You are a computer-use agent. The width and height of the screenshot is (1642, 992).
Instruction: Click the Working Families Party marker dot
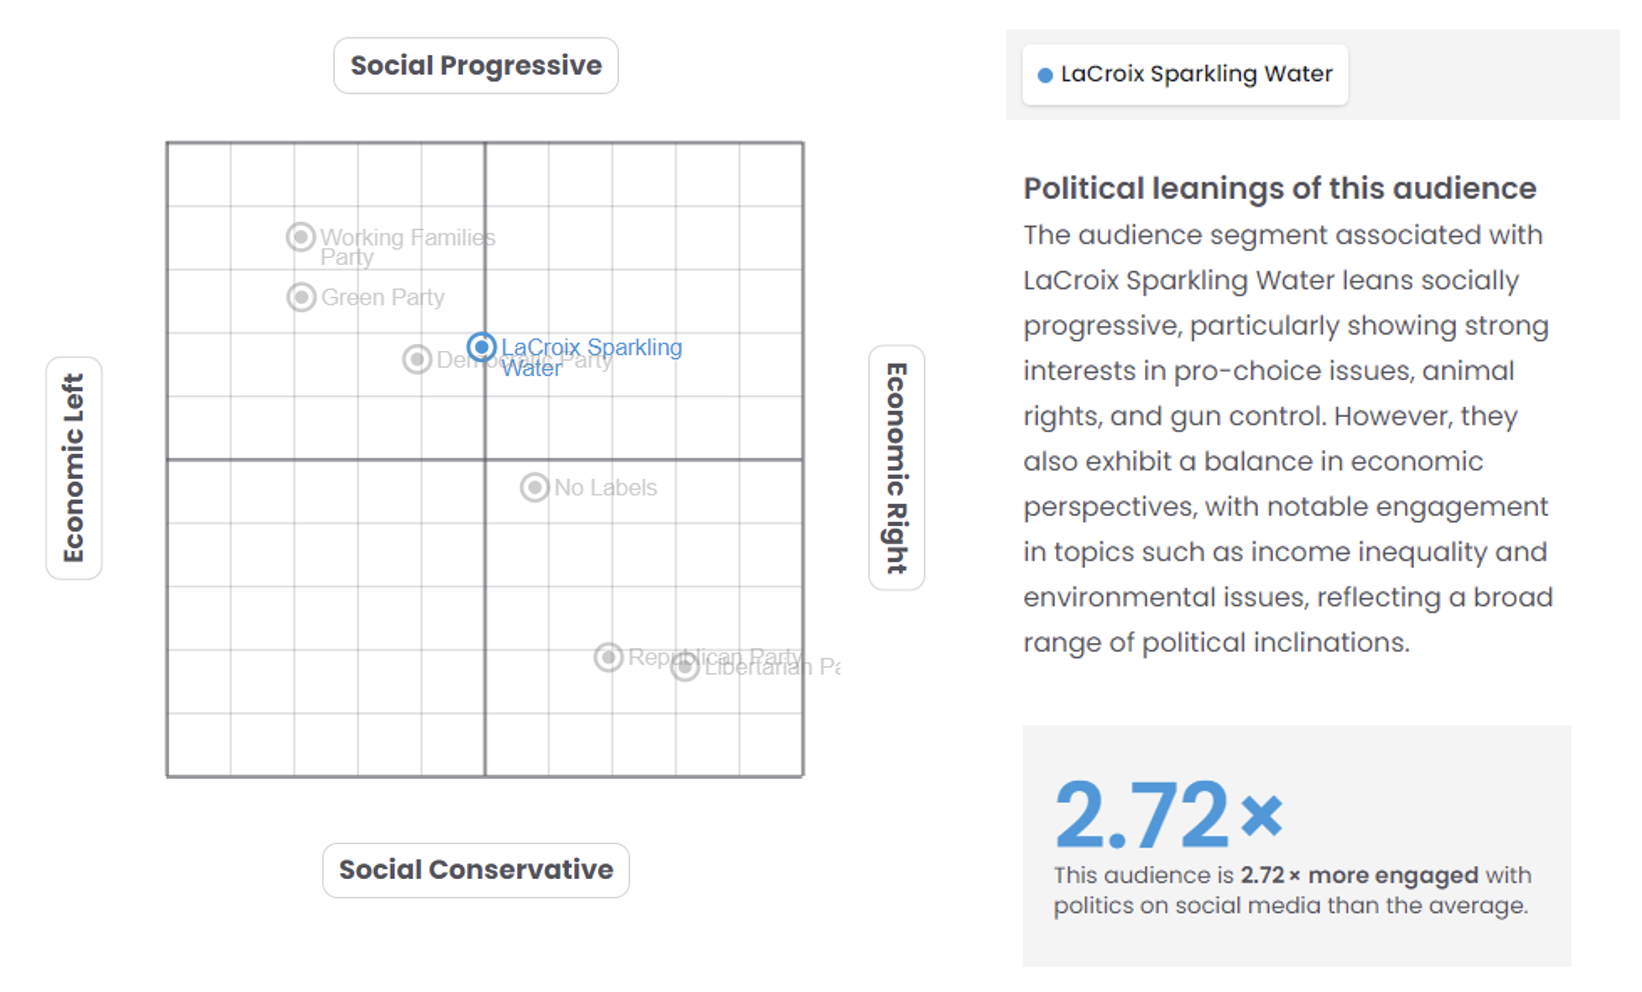[x=301, y=237]
